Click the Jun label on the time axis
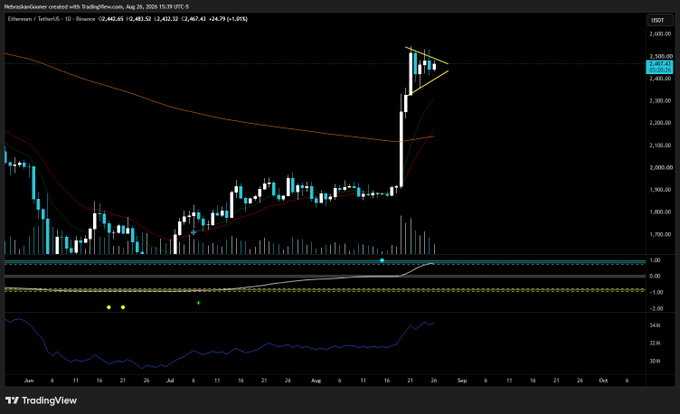The width and height of the screenshot is (680, 414). click(x=29, y=381)
